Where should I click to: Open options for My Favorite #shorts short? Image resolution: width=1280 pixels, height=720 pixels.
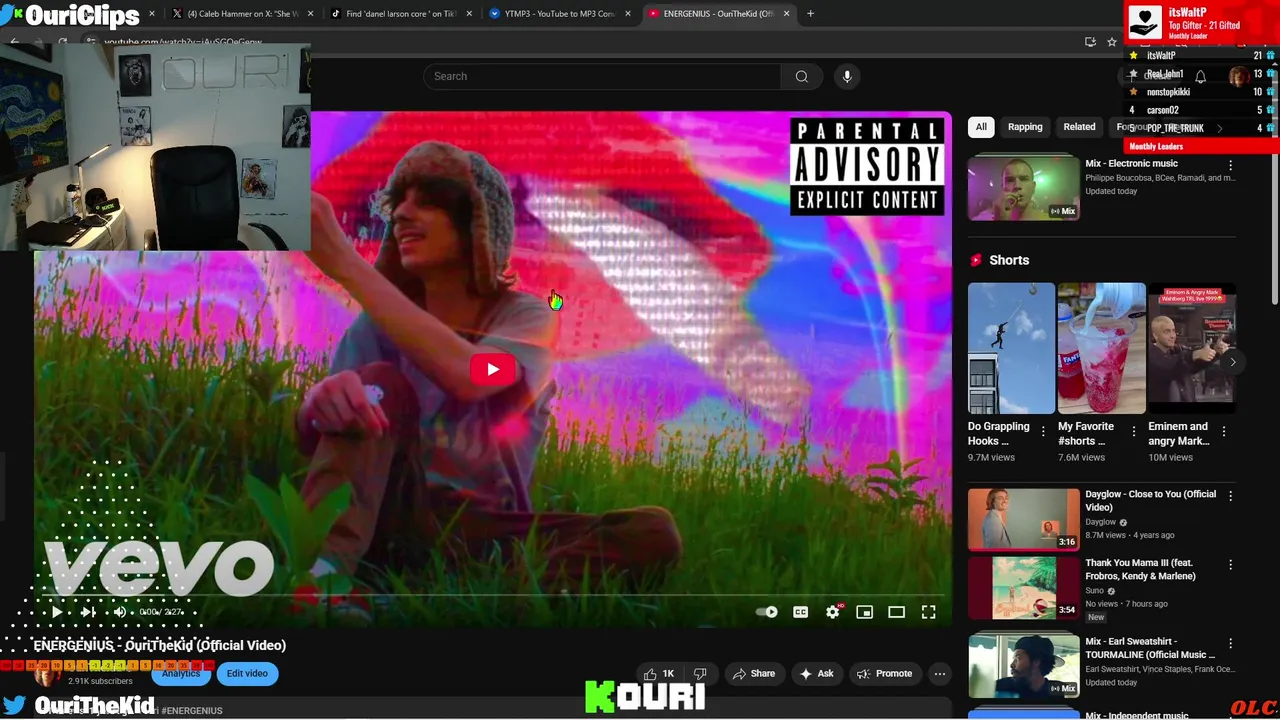[1133, 431]
